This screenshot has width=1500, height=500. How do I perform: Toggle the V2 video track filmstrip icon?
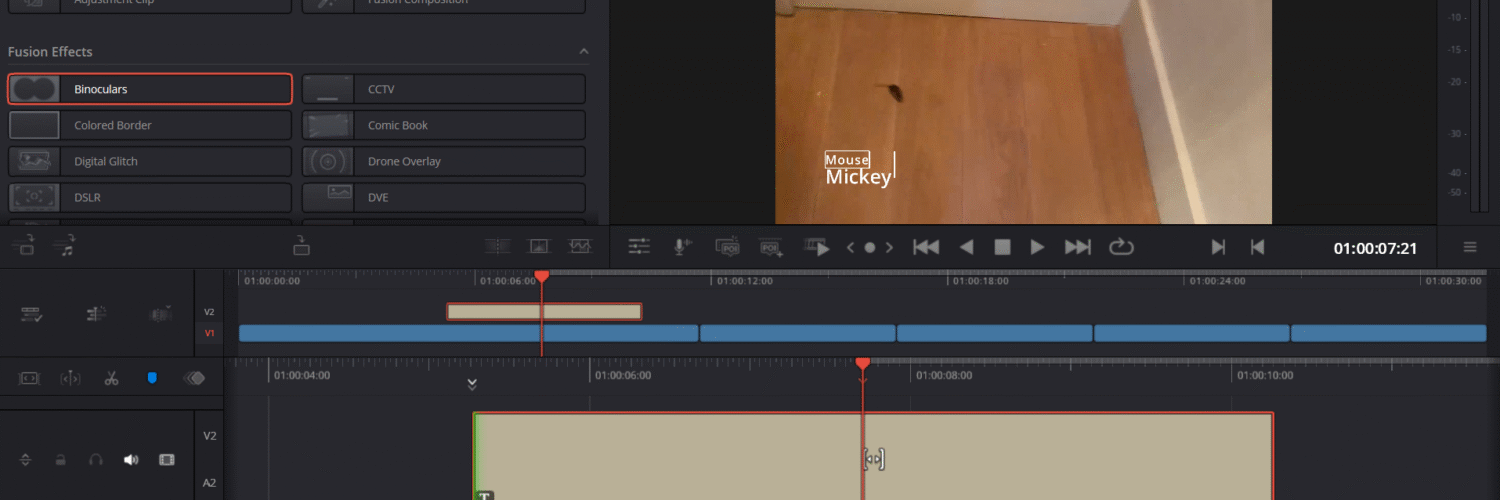tap(167, 460)
